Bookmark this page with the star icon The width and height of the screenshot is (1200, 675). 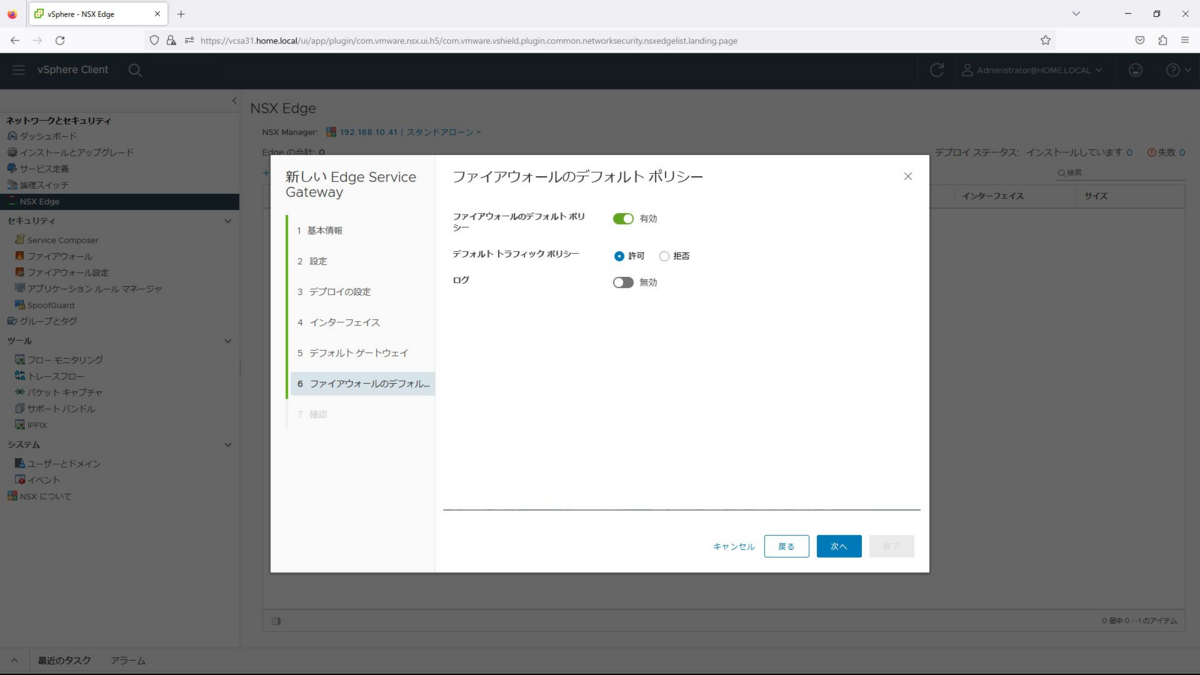pyautogui.click(x=1045, y=41)
